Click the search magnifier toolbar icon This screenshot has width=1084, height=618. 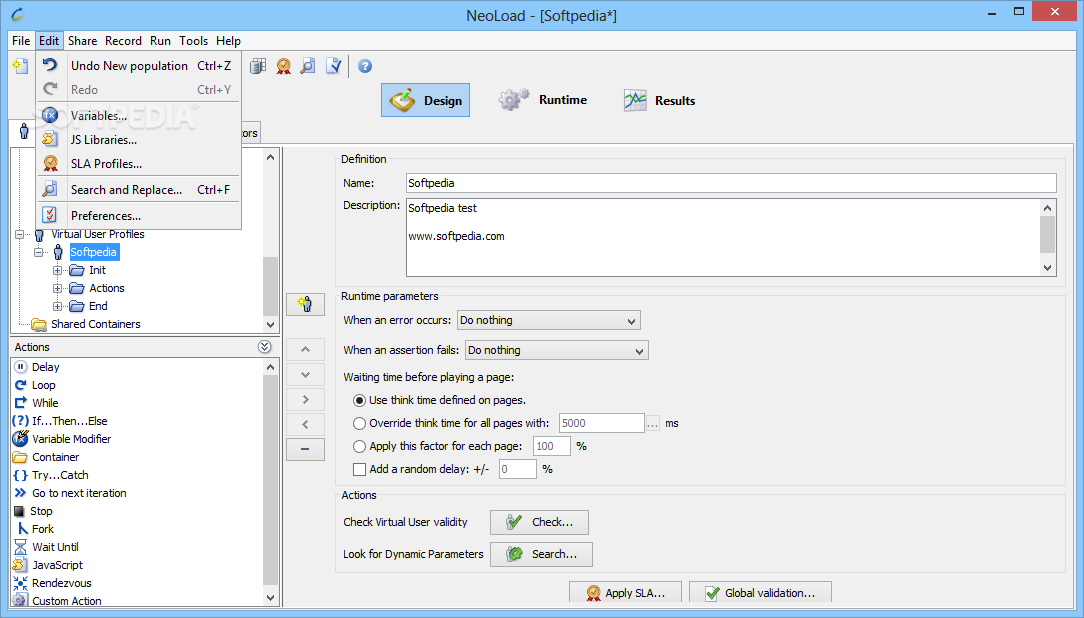click(x=308, y=66)
